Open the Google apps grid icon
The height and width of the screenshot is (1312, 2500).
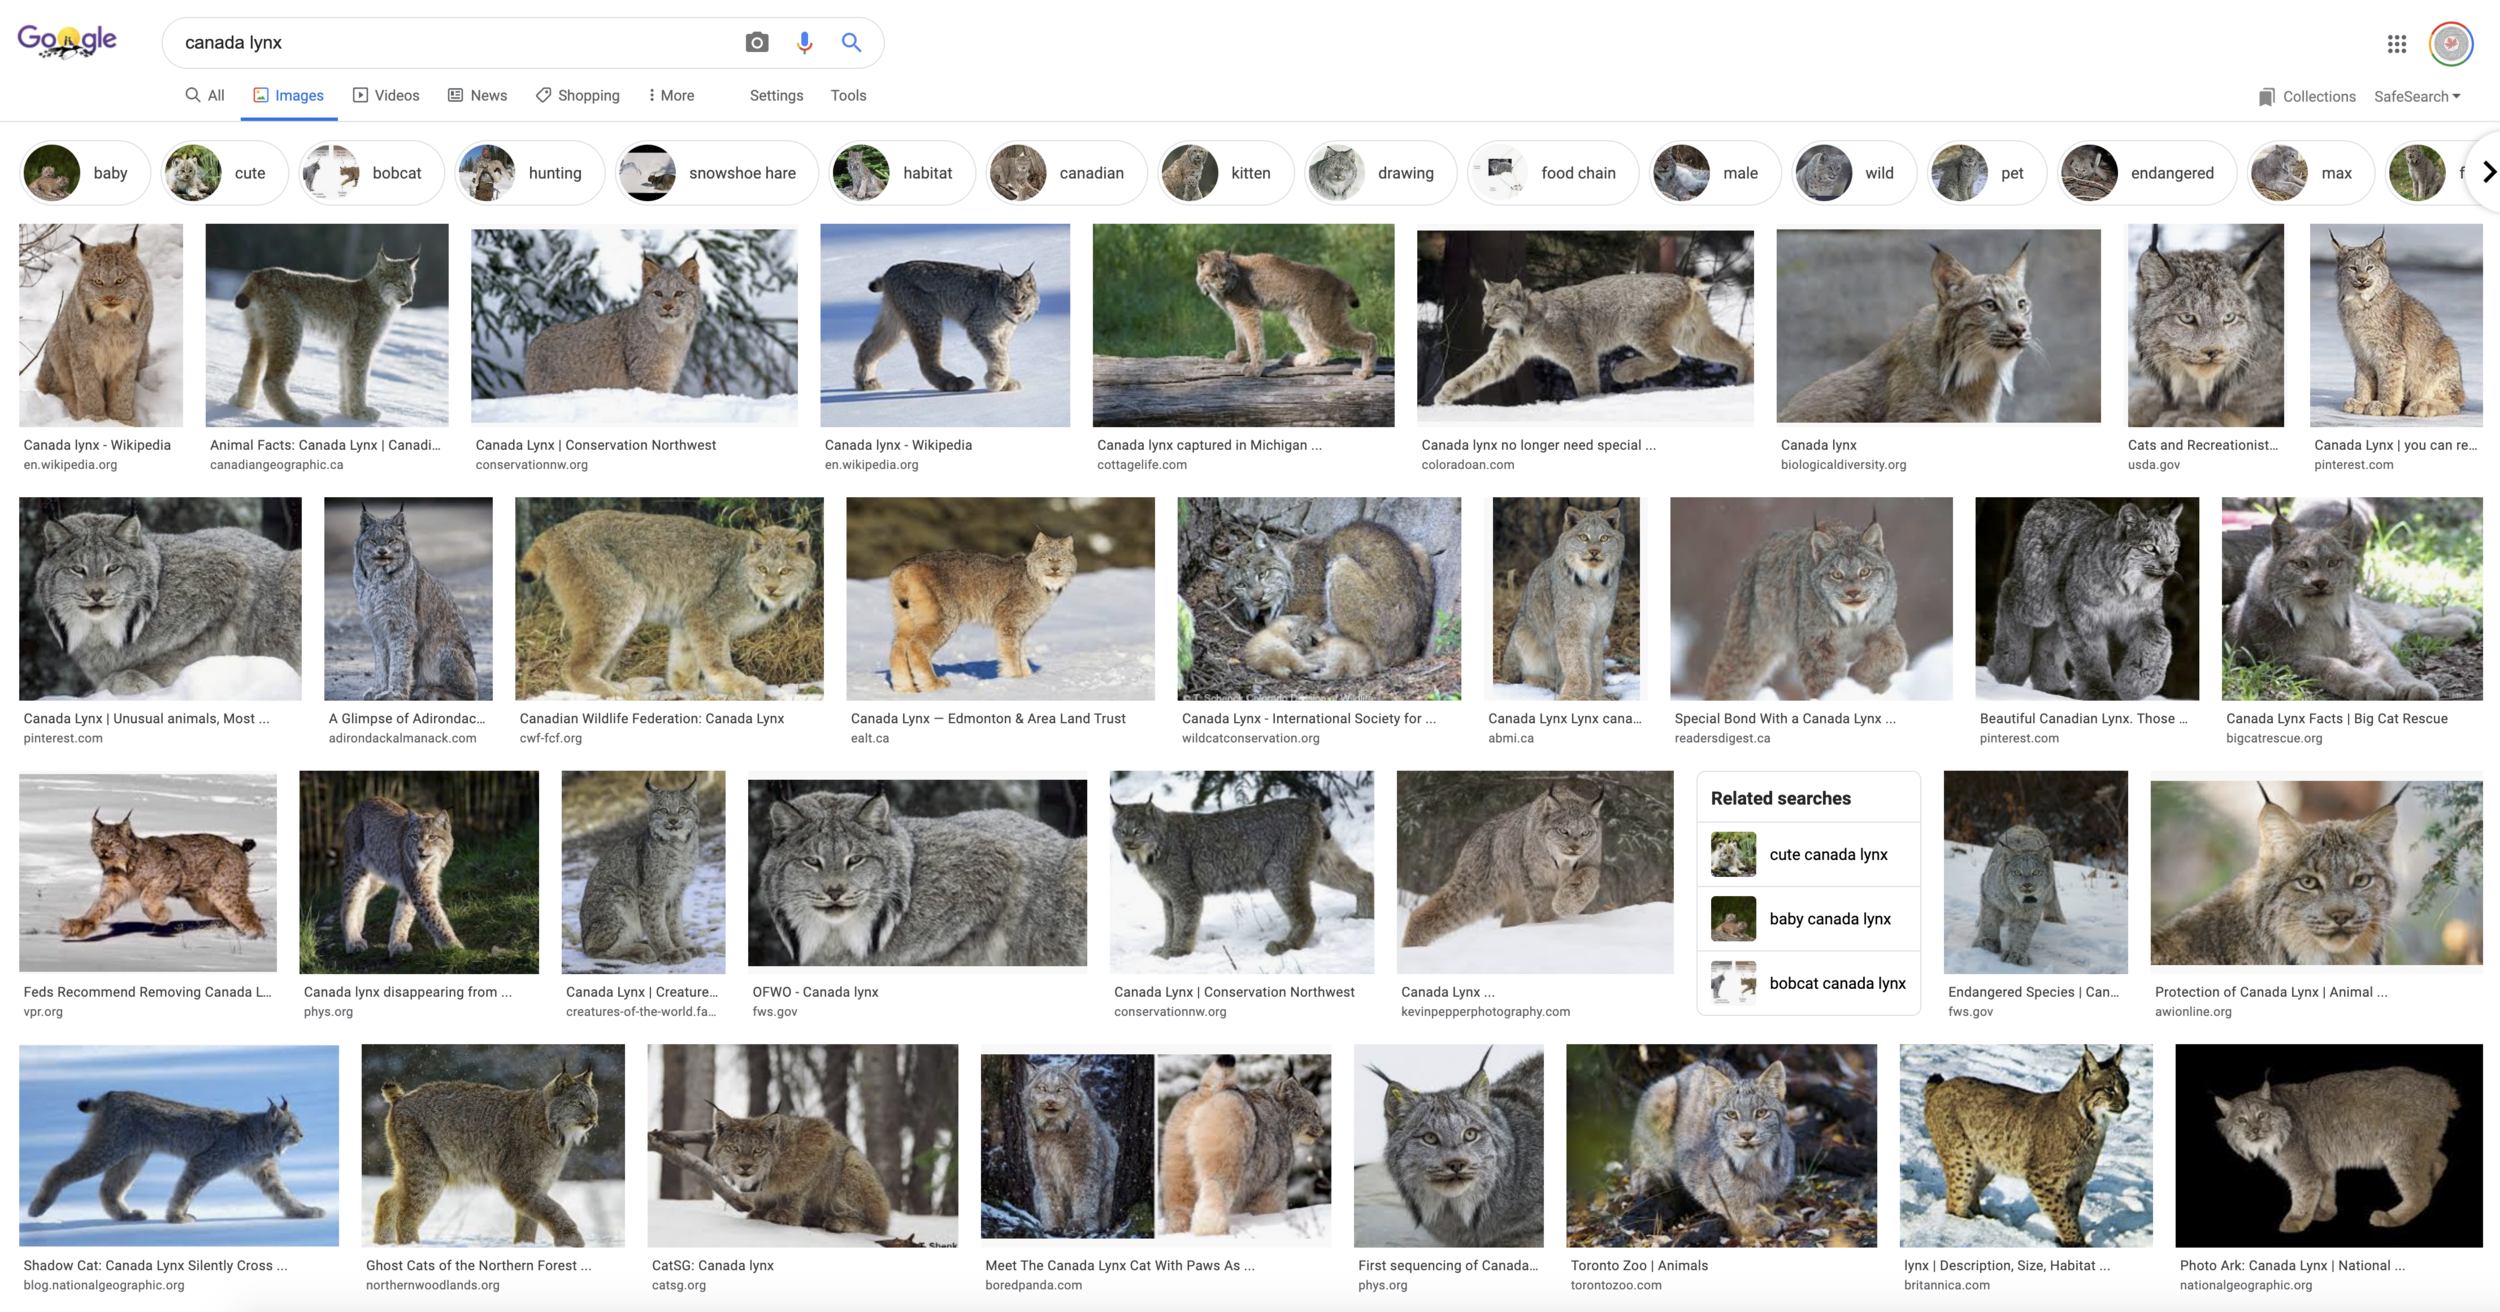click(x=2396, y=44)
